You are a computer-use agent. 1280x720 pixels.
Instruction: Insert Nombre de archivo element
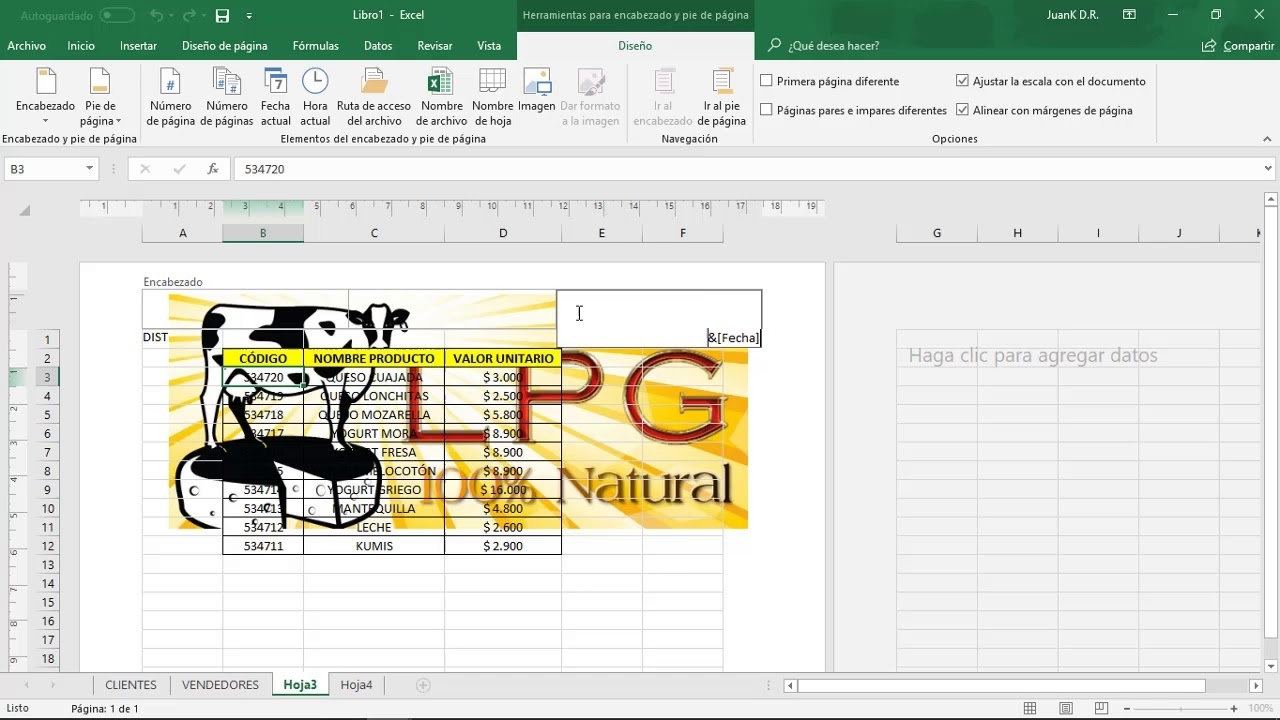pyautogui.click(x=441, y=97)
